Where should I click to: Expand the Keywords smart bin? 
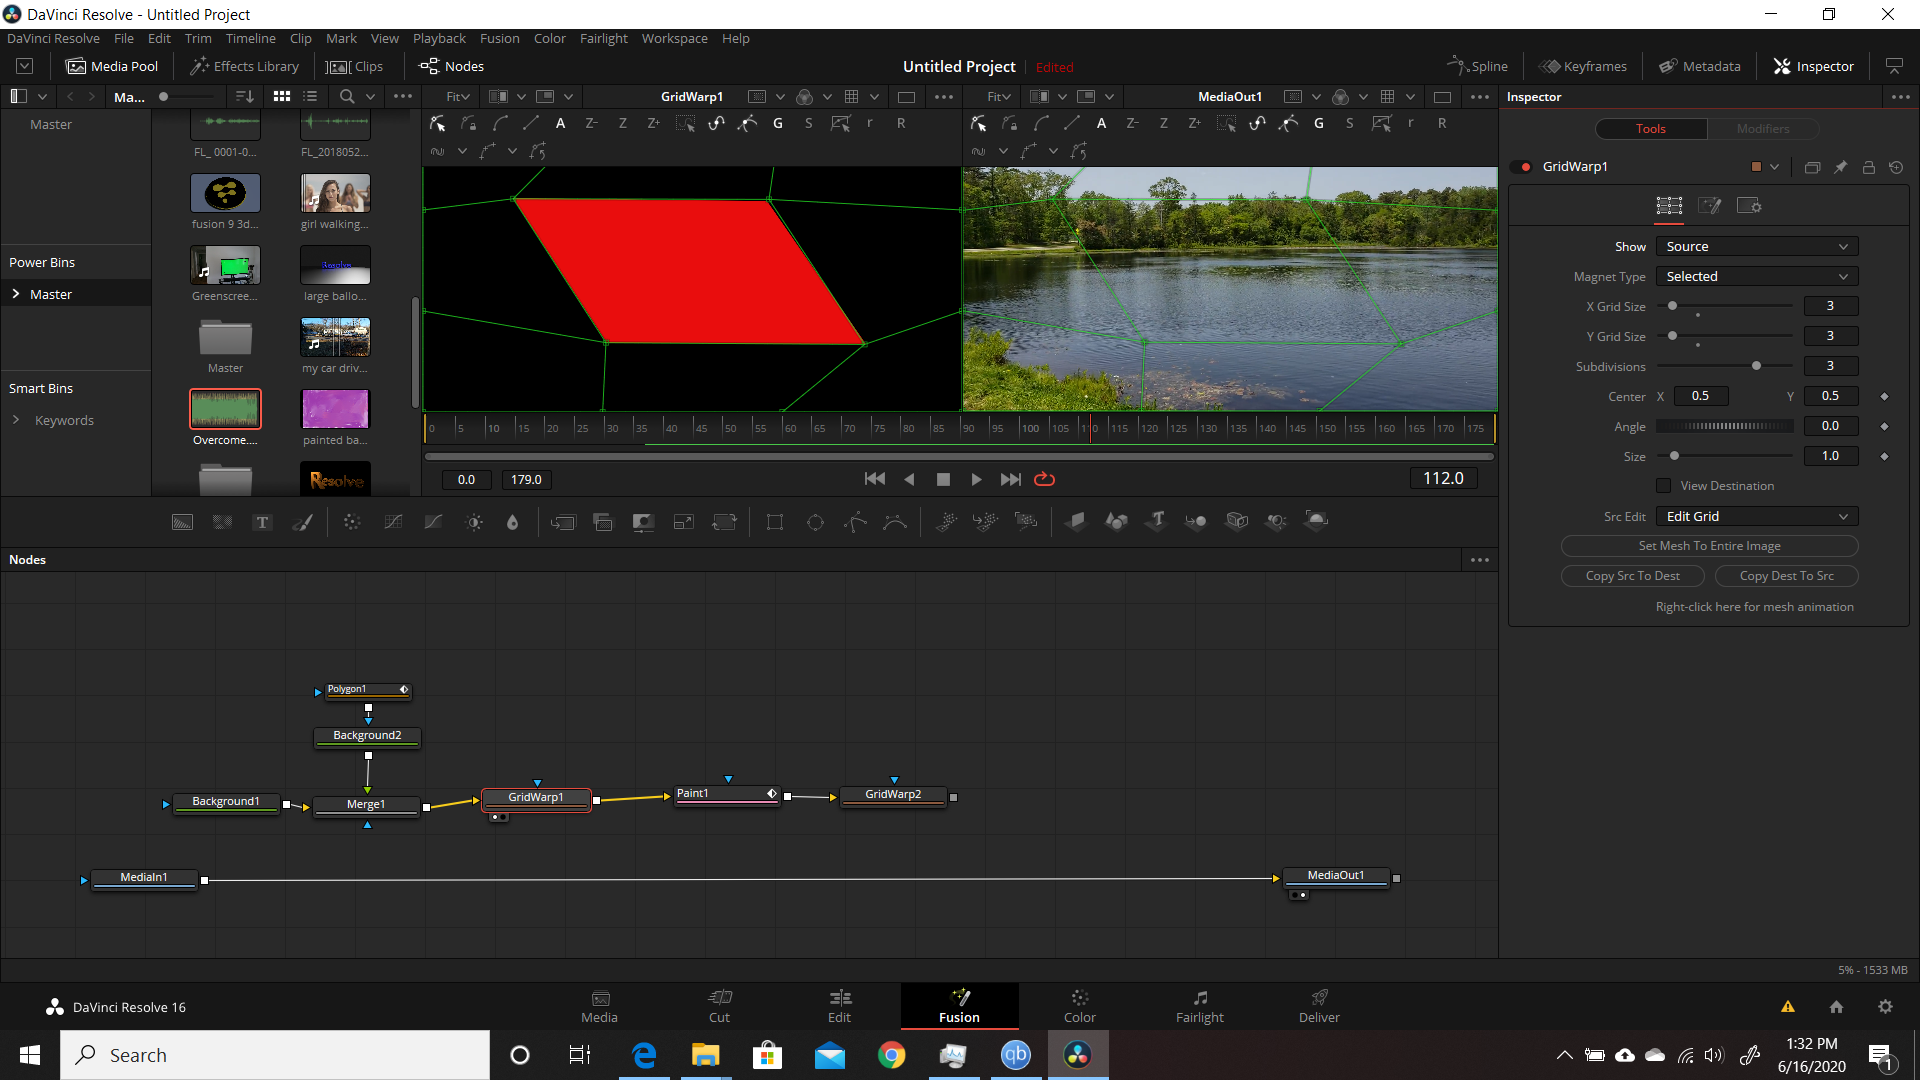tap(16, 420)
